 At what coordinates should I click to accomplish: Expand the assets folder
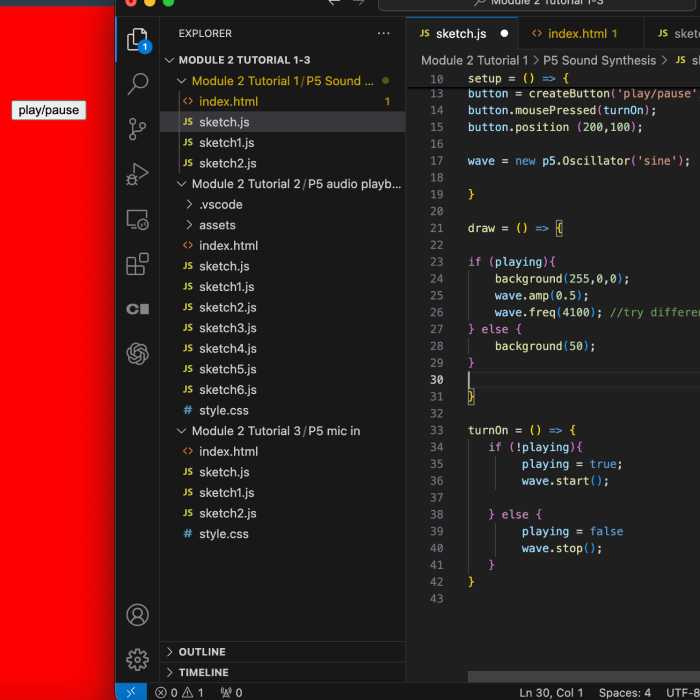click(x=282, y=225)
